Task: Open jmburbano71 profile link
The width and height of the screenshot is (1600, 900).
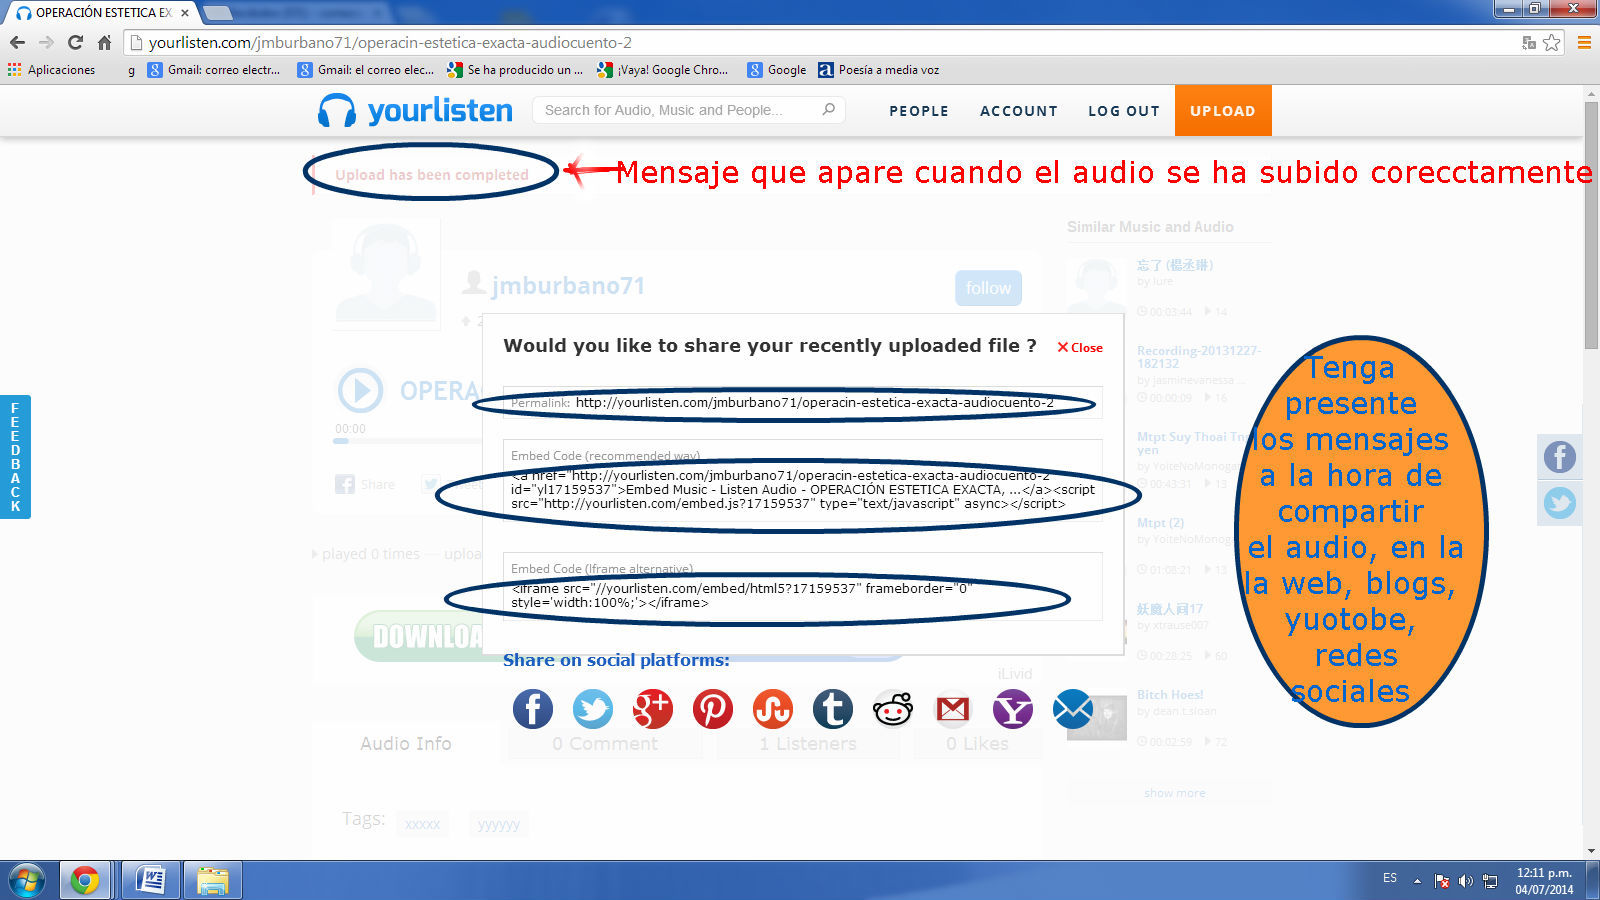Action: [x=568, y=286]
